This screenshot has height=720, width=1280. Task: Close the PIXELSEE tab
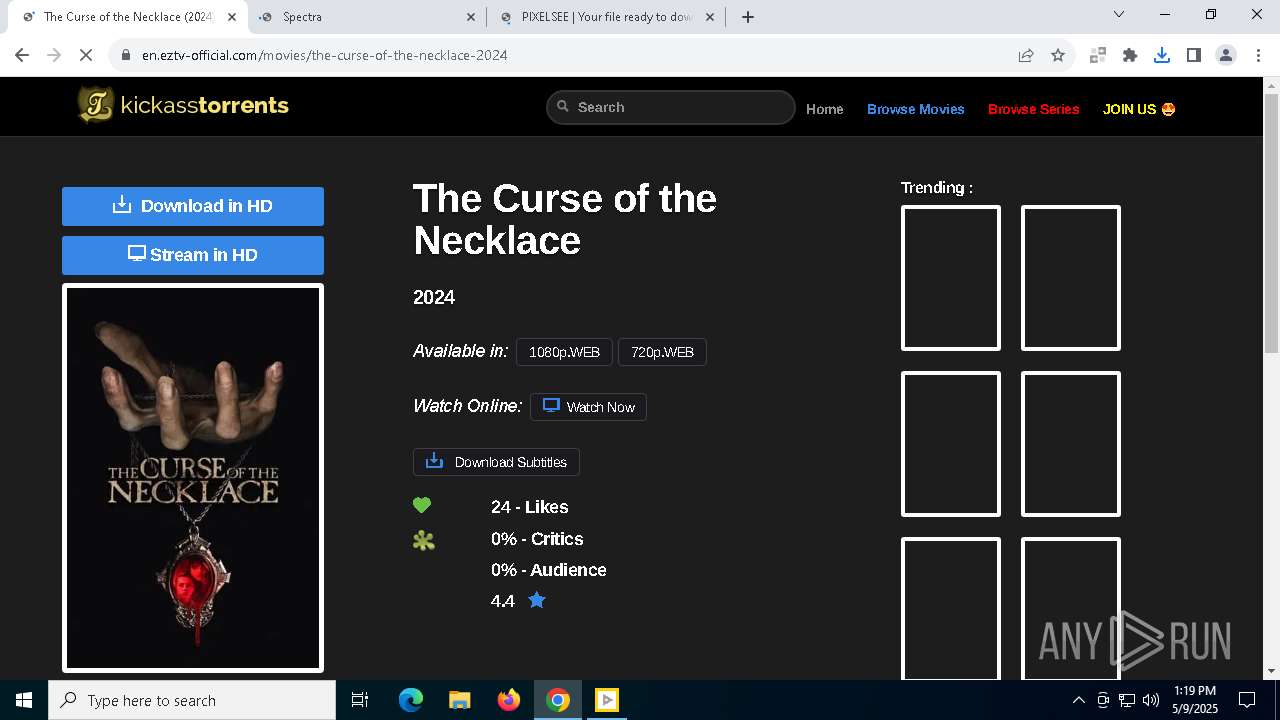coord(711,17)
